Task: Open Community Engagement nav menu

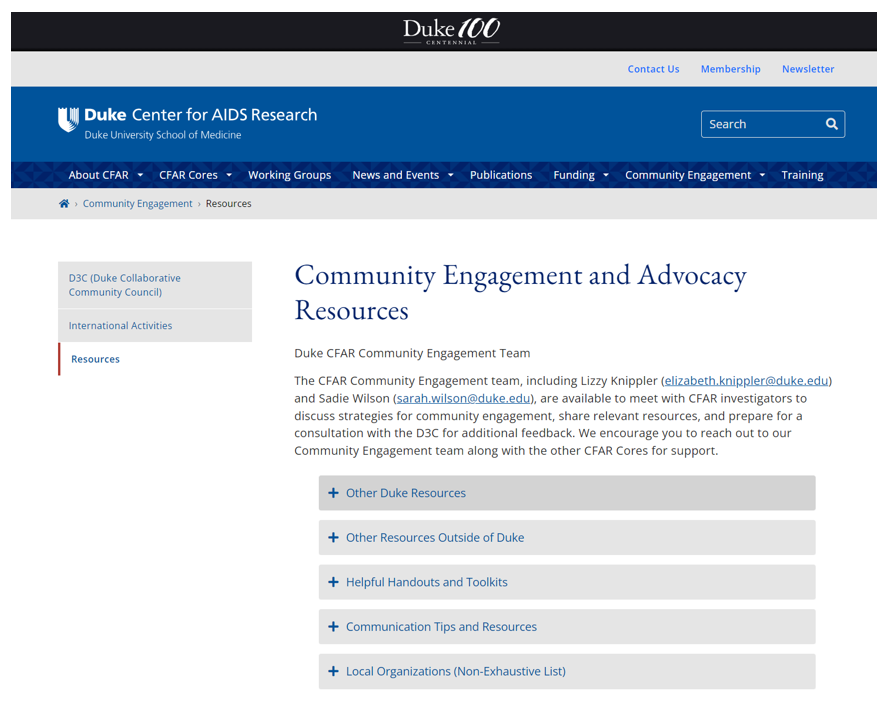Action: (x=688, y=175)
